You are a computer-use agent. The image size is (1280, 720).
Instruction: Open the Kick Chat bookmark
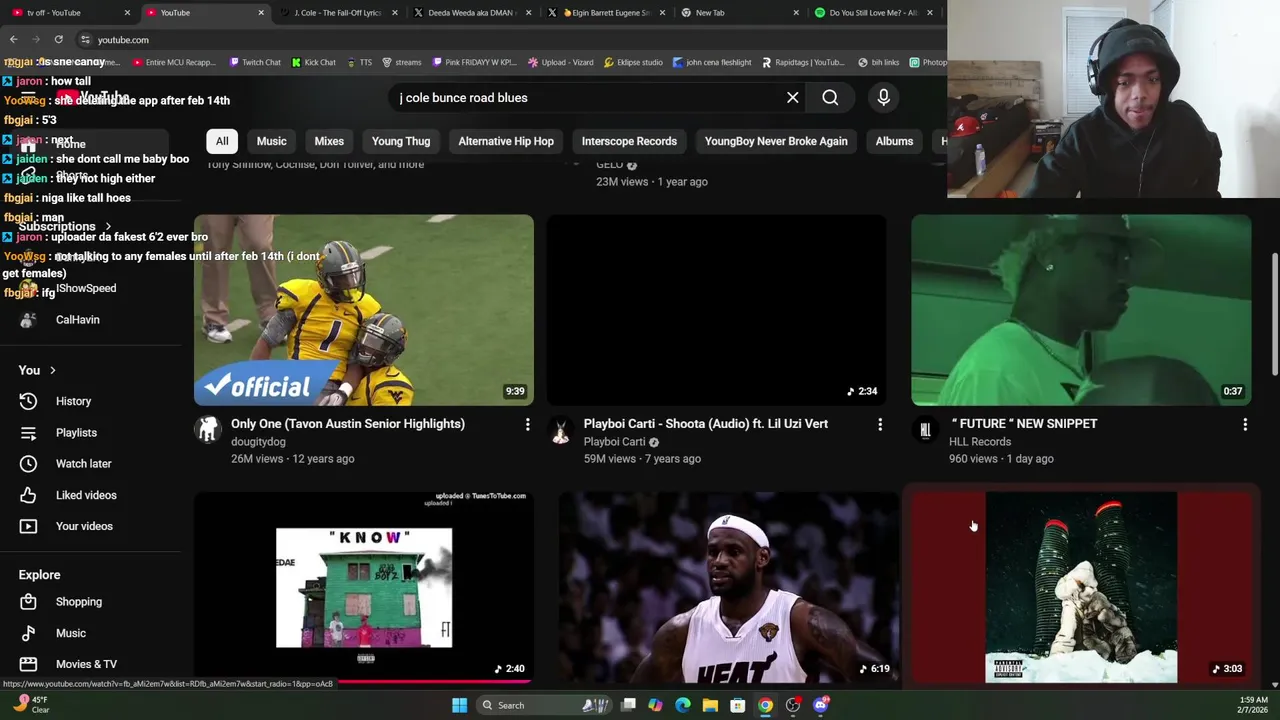314,62
